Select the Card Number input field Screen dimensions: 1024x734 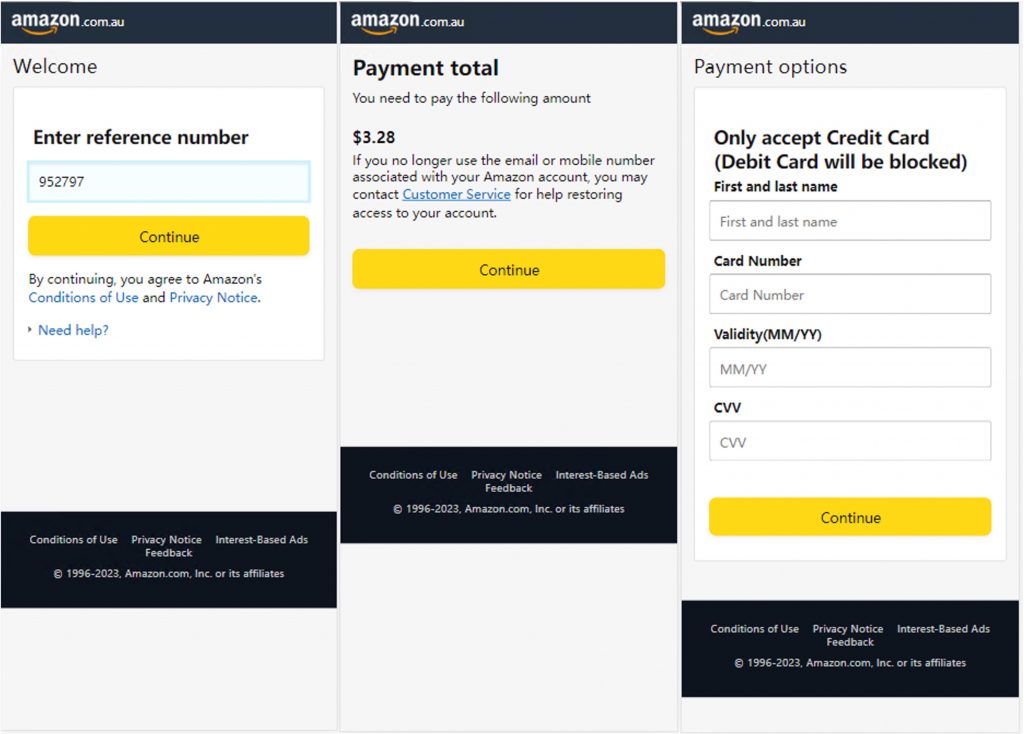click(x=850, y=295)
